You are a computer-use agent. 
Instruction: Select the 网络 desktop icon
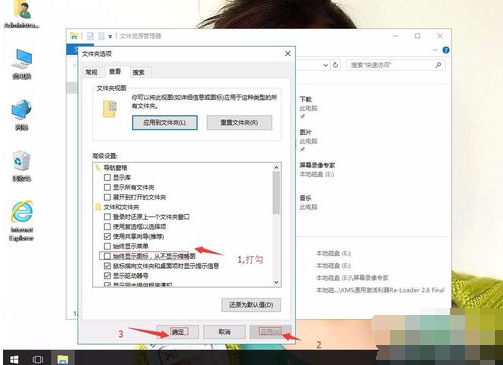tap(22, 114)
